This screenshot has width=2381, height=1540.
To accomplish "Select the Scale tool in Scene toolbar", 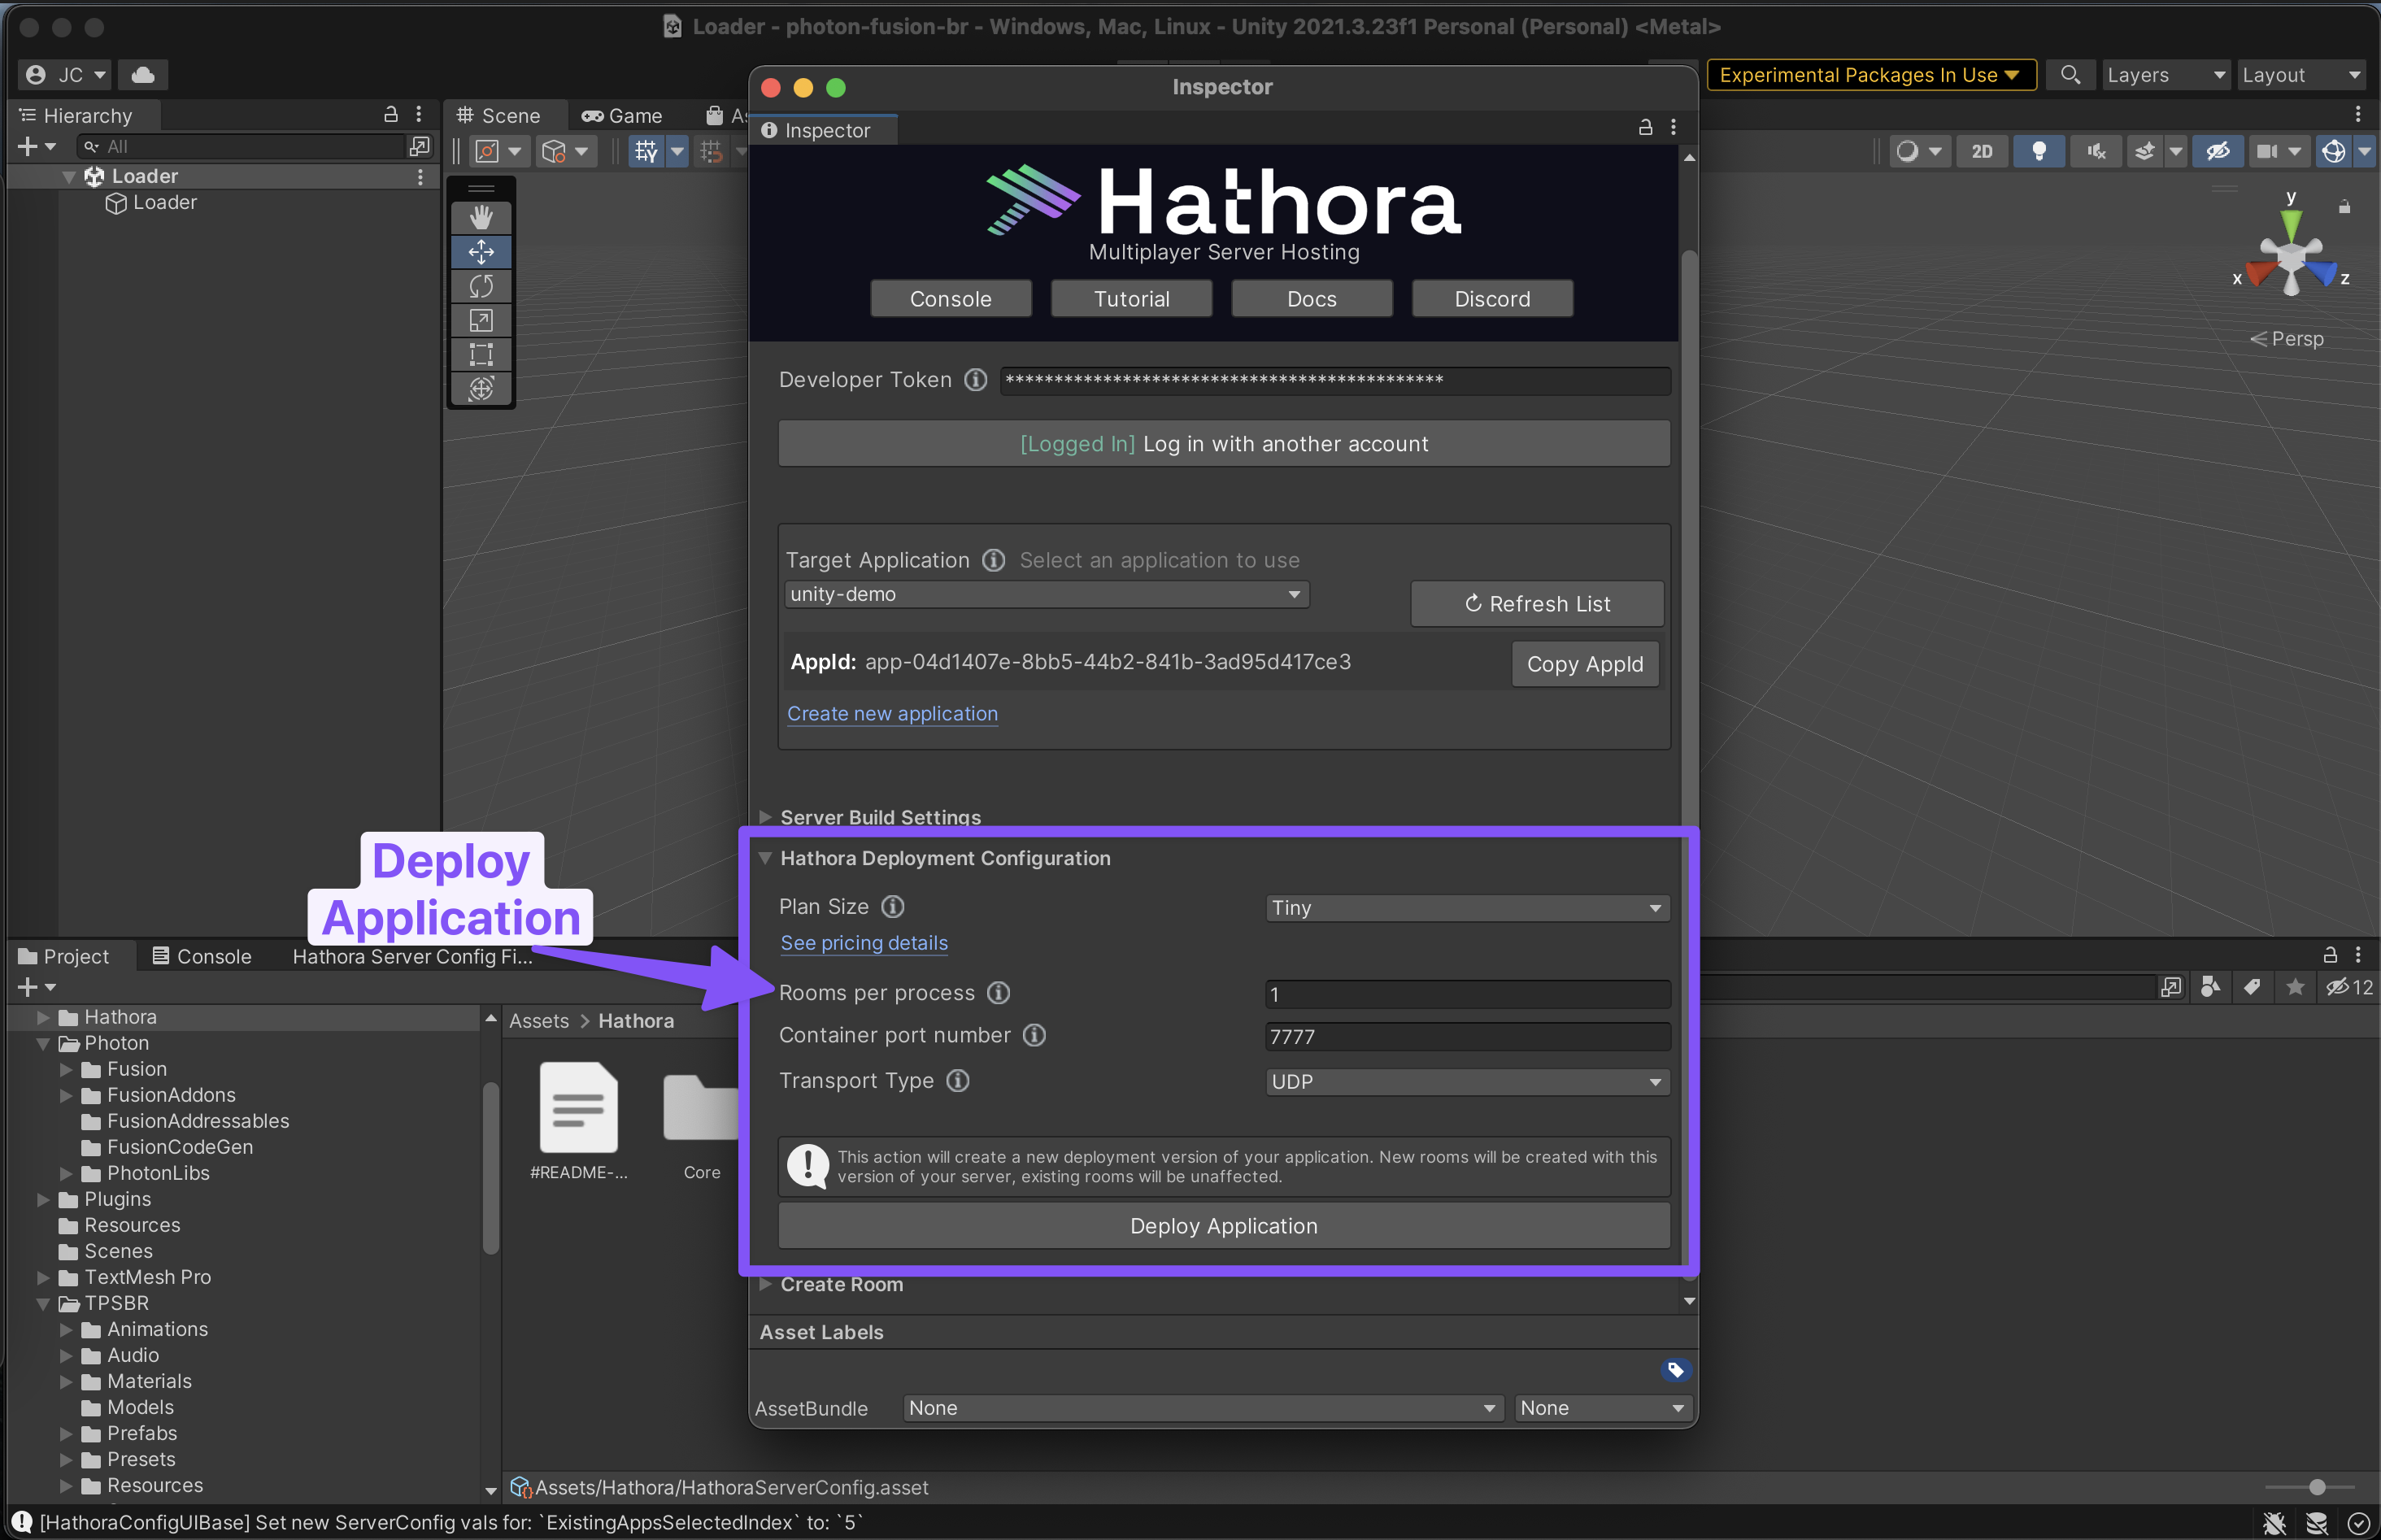I will (x=481, y=320).
